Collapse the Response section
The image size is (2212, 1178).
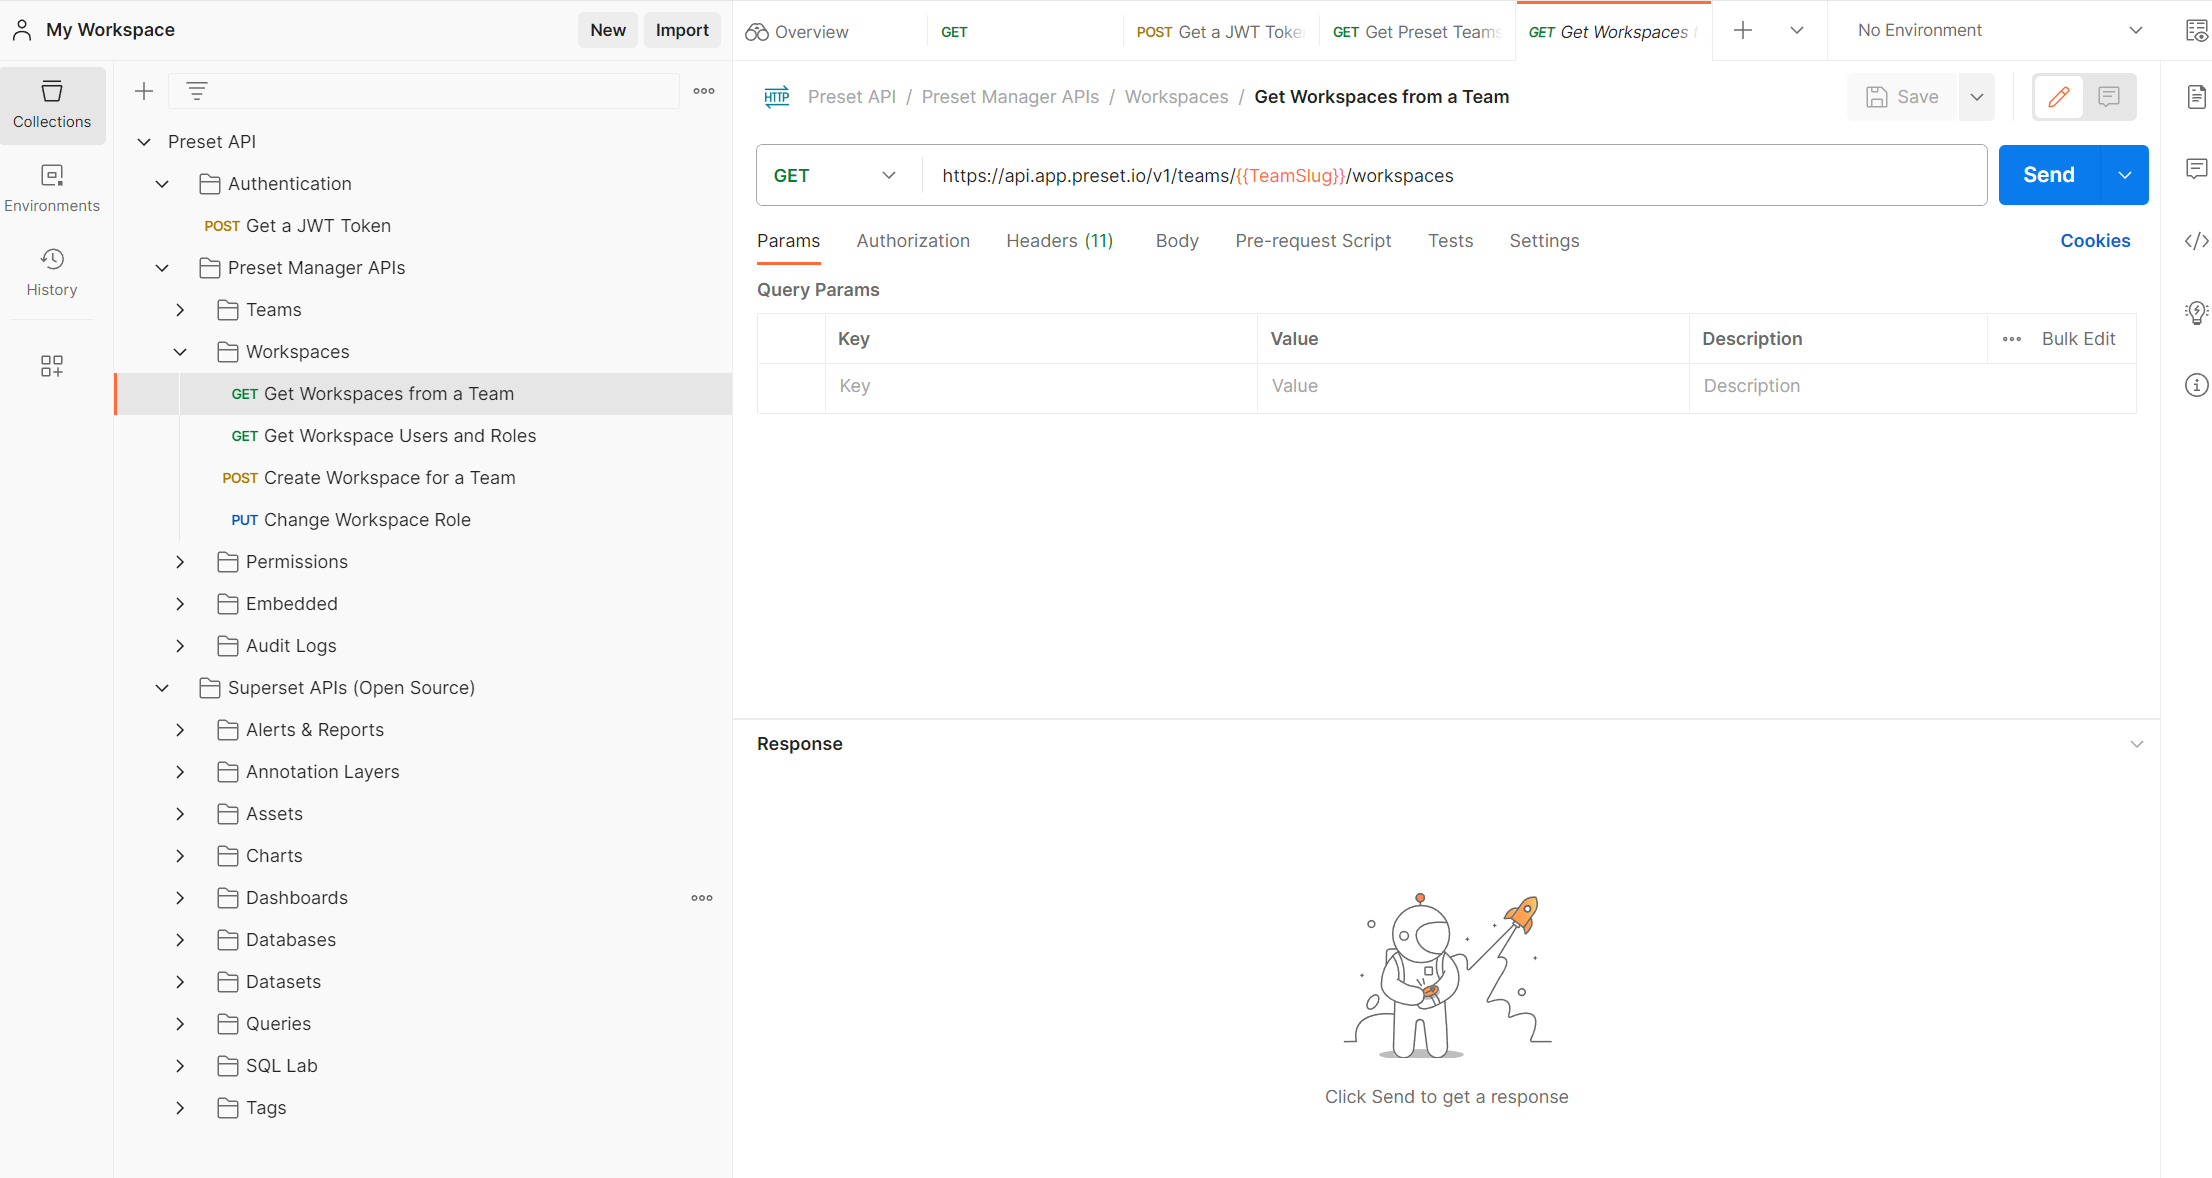tap(2137, 743)
